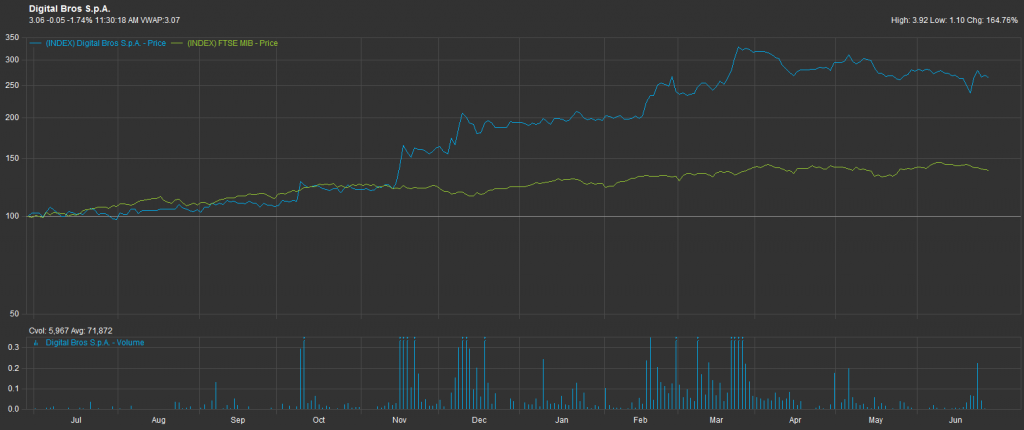Click the blue Digital Bros price legend line marker

pos(35,43)
